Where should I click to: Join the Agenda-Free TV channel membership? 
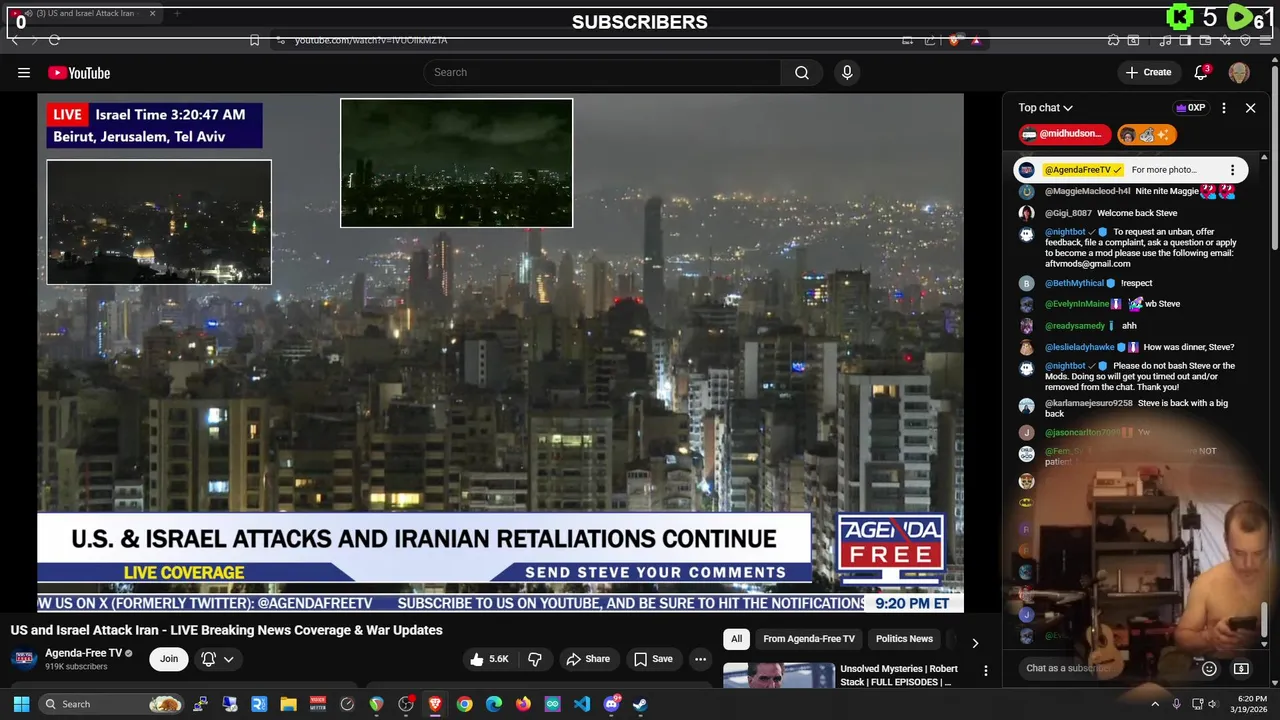pyautogui.click(x=169, y=658)
